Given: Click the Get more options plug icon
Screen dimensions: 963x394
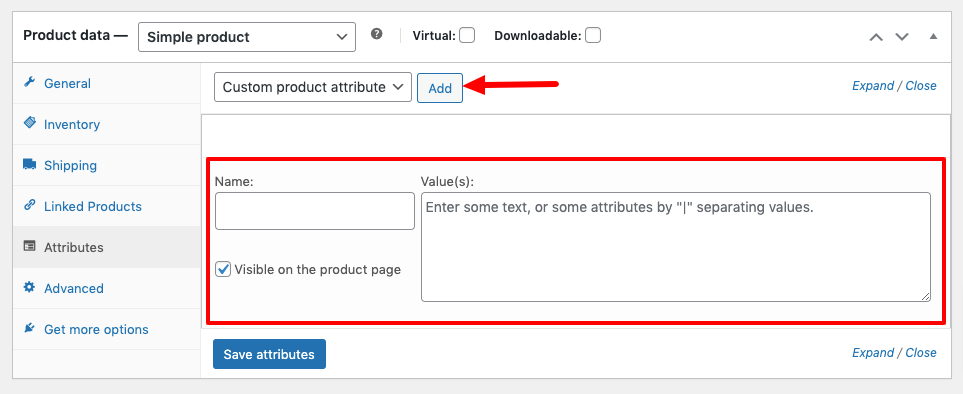Looking at the screenshot, I should pyautogui.click(x=29, y=328).
